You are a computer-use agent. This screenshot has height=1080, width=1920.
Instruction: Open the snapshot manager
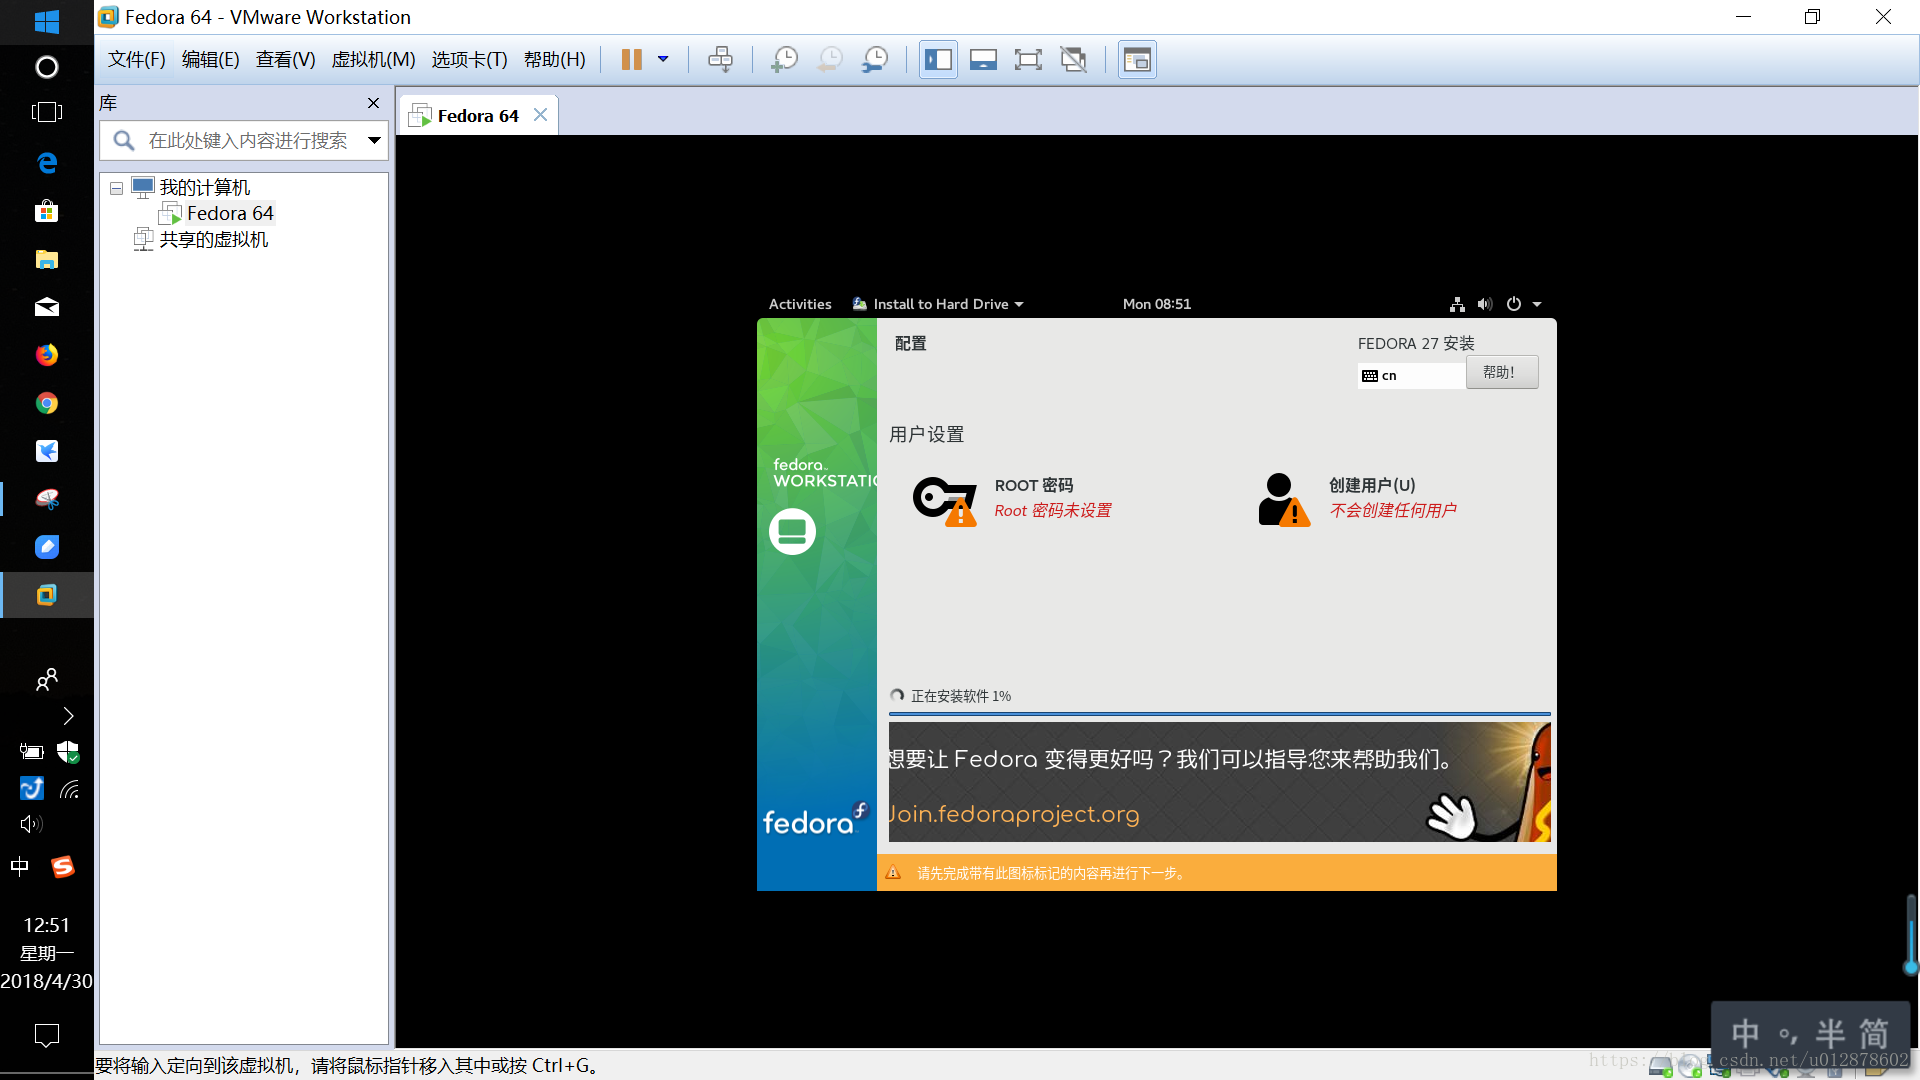[875, 60]
